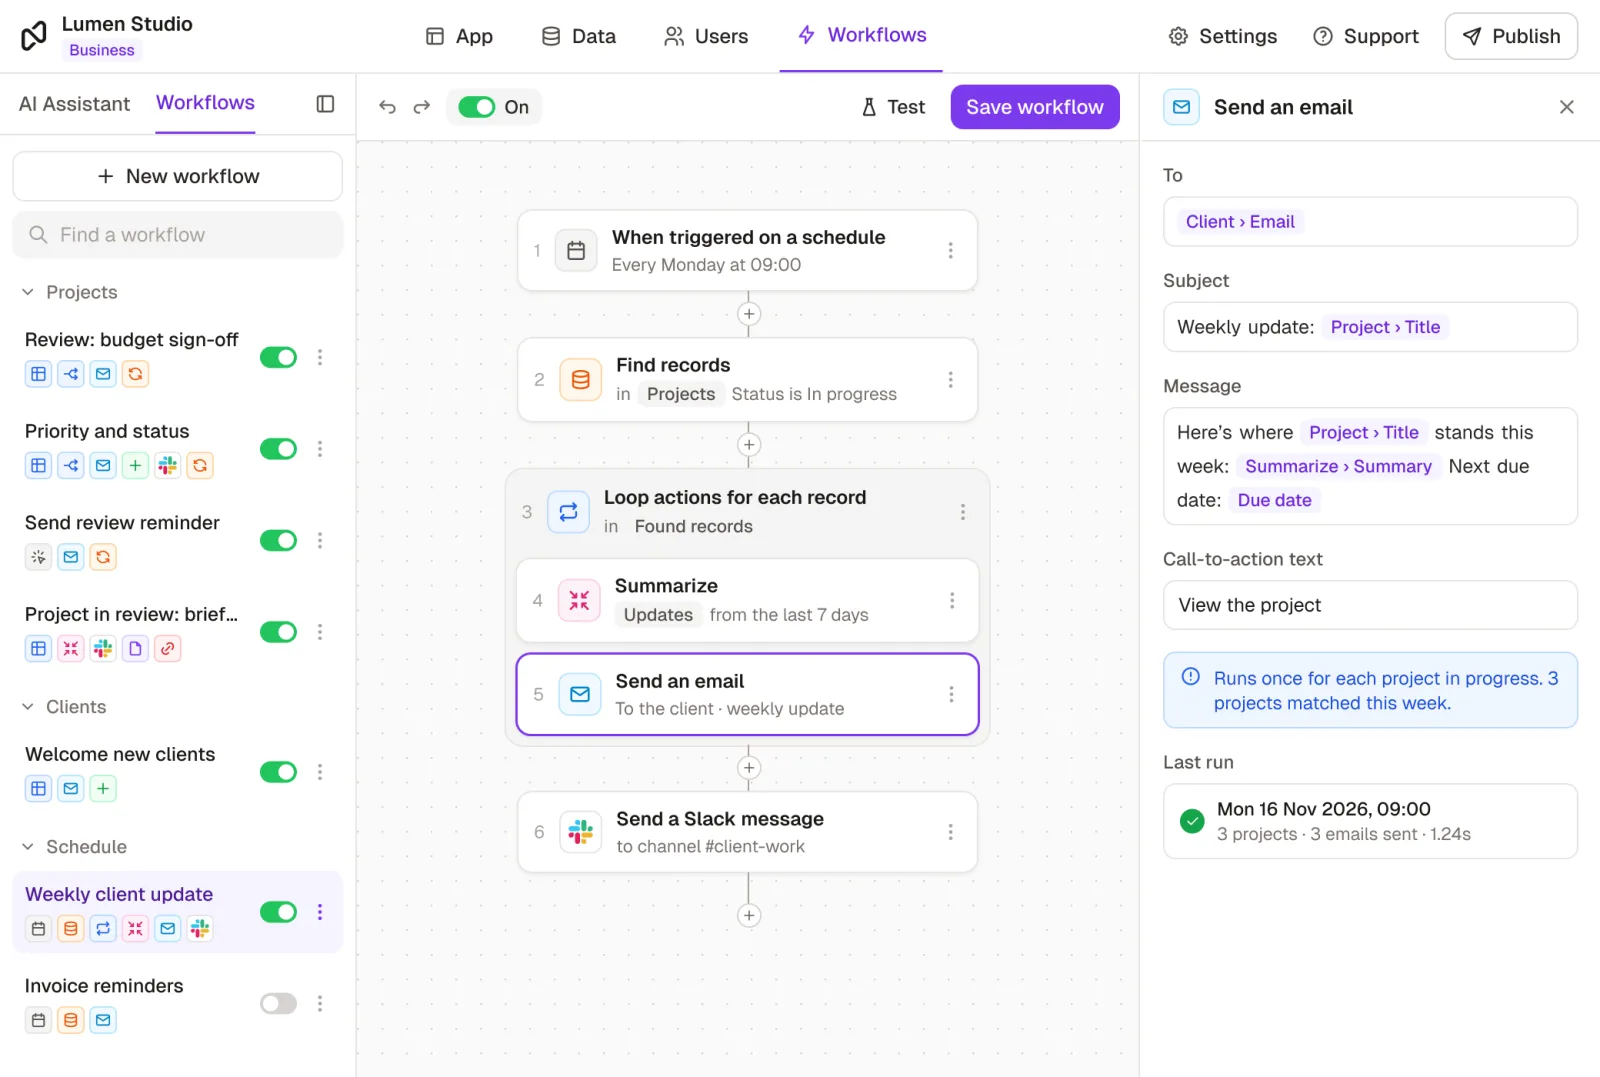Disable the Priority and status workflow
Screen dimensions: 1600x1077
click(278, 449)
